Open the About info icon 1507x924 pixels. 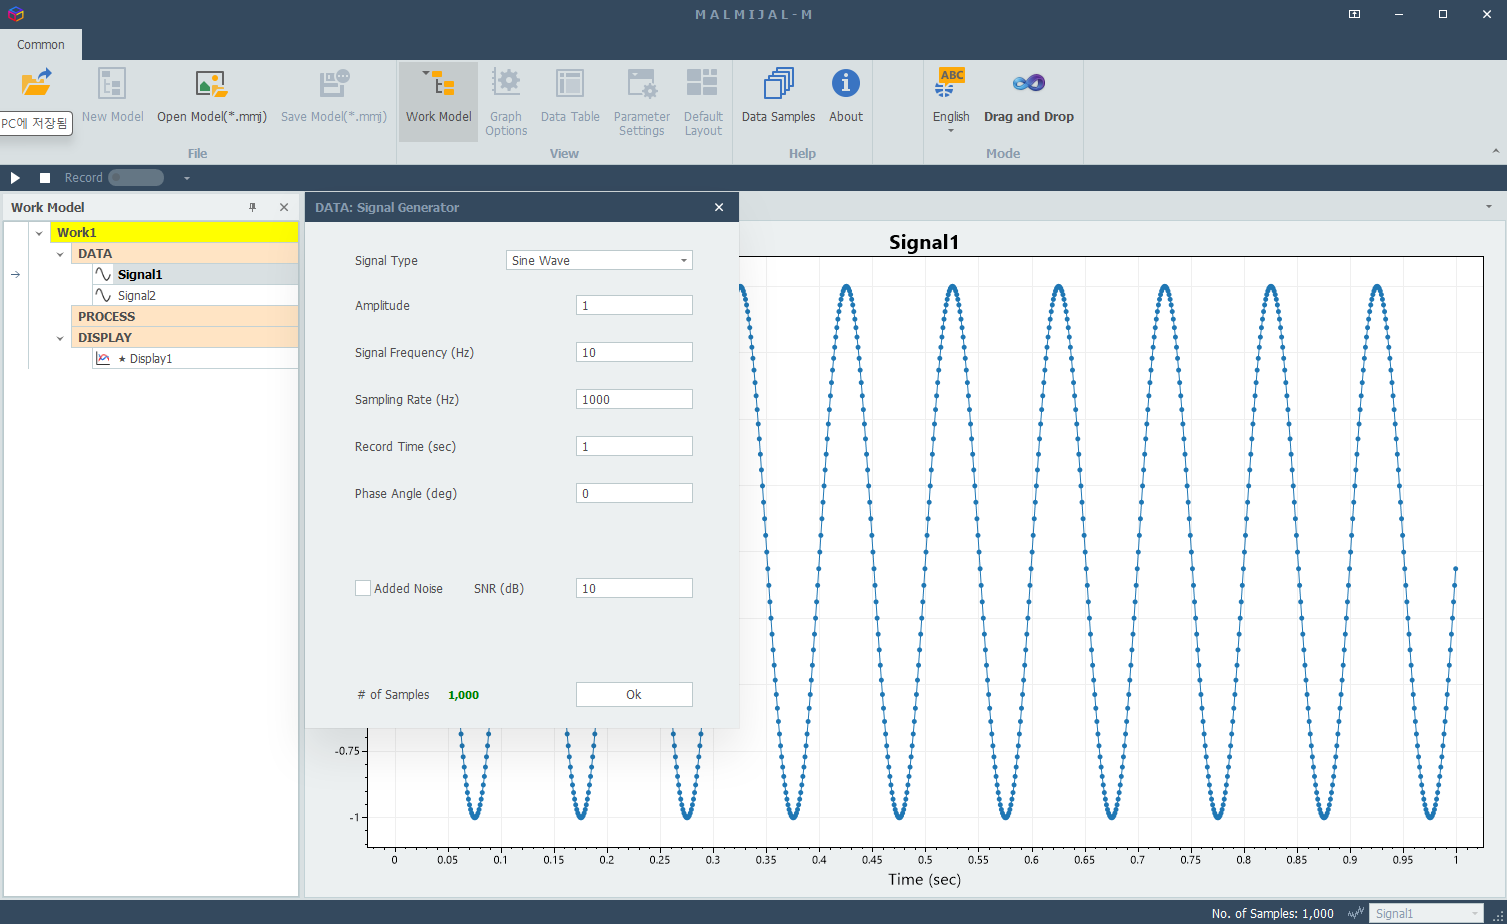pos(845,84)
